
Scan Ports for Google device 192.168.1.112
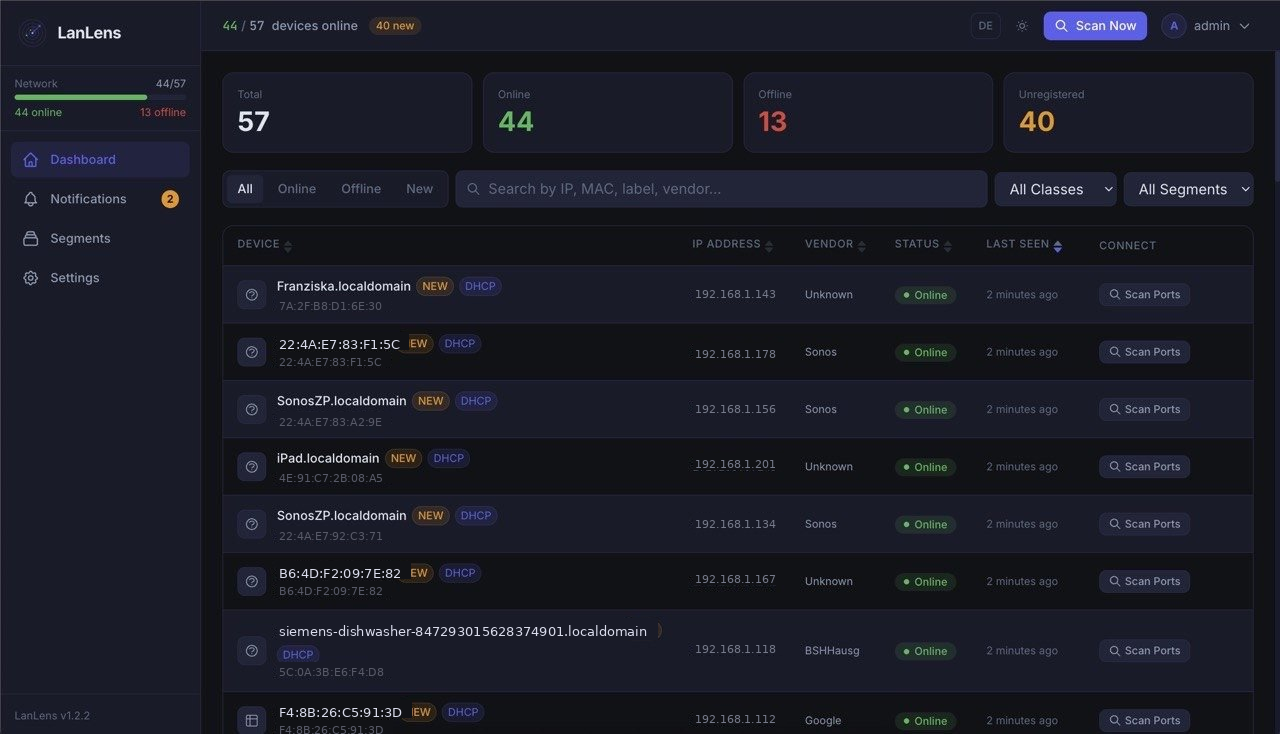pos(1144,720)
